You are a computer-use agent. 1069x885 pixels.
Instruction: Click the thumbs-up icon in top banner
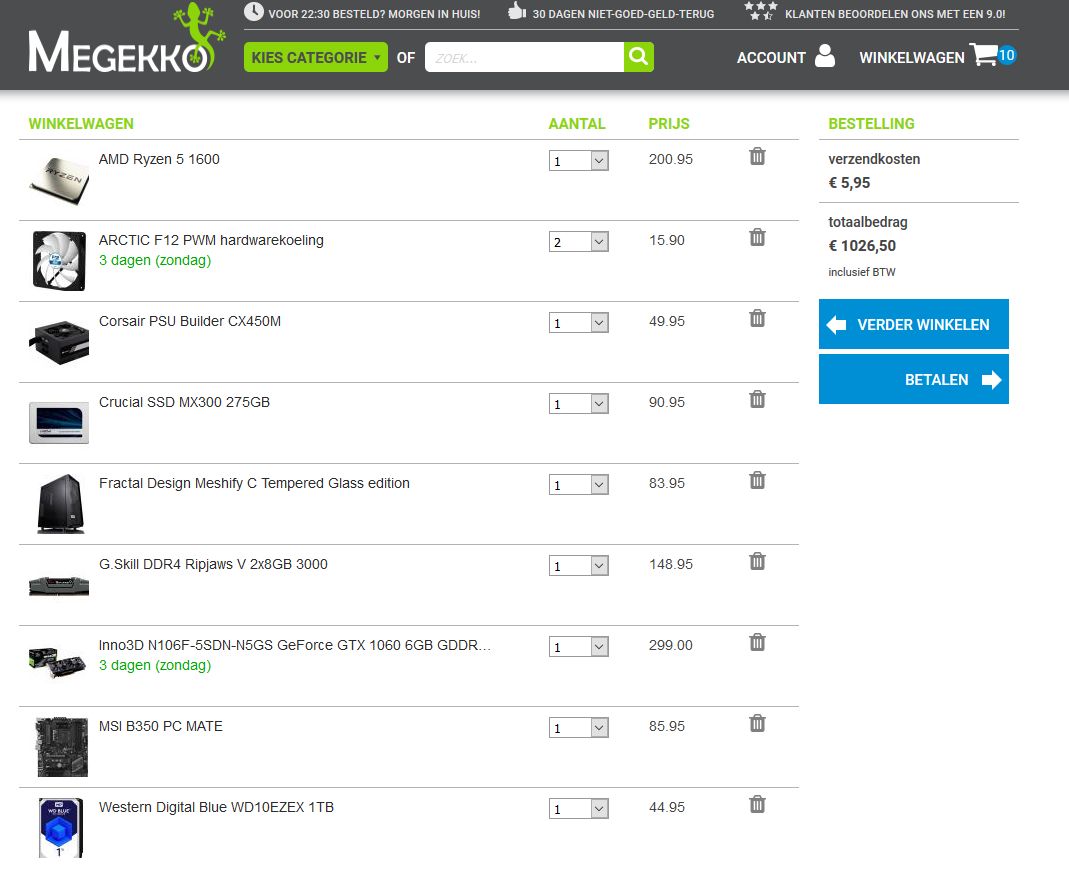[517, 11]
